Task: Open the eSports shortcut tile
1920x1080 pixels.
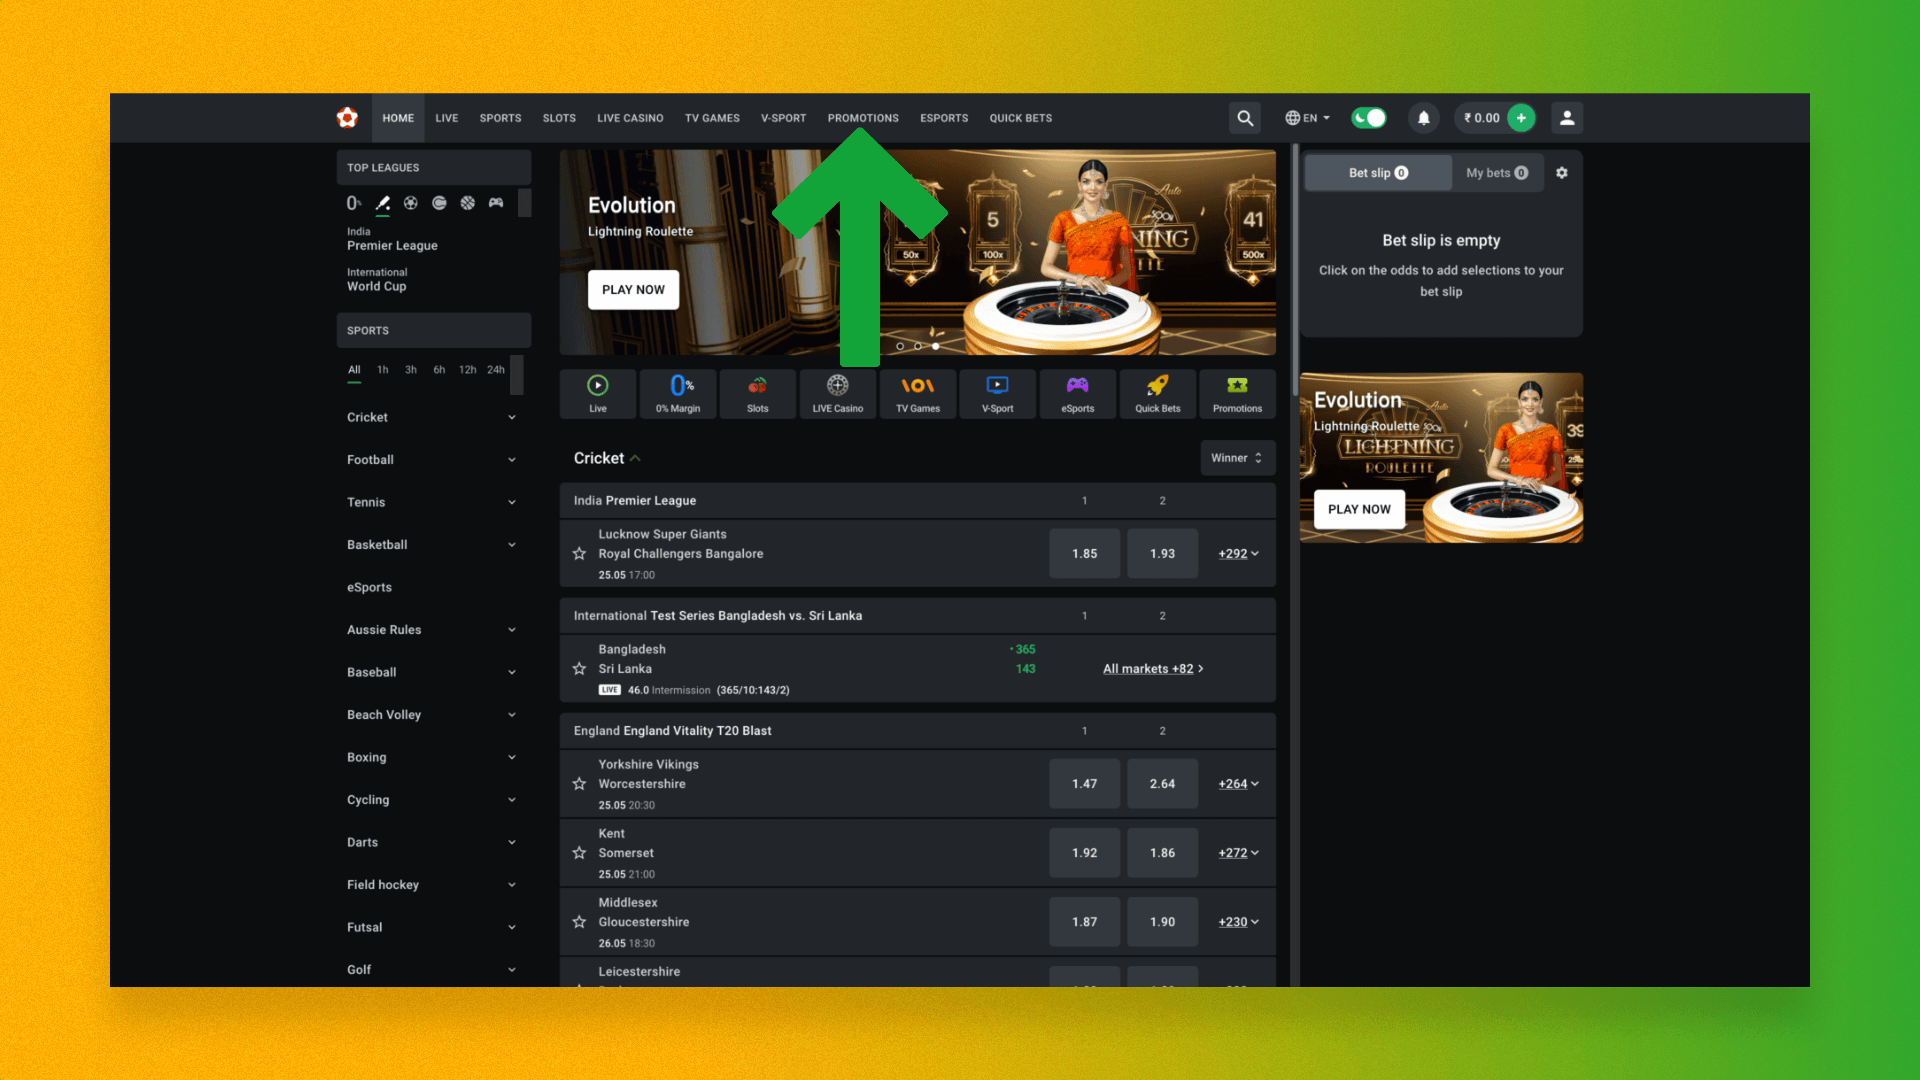Action: coord(1078,394)
